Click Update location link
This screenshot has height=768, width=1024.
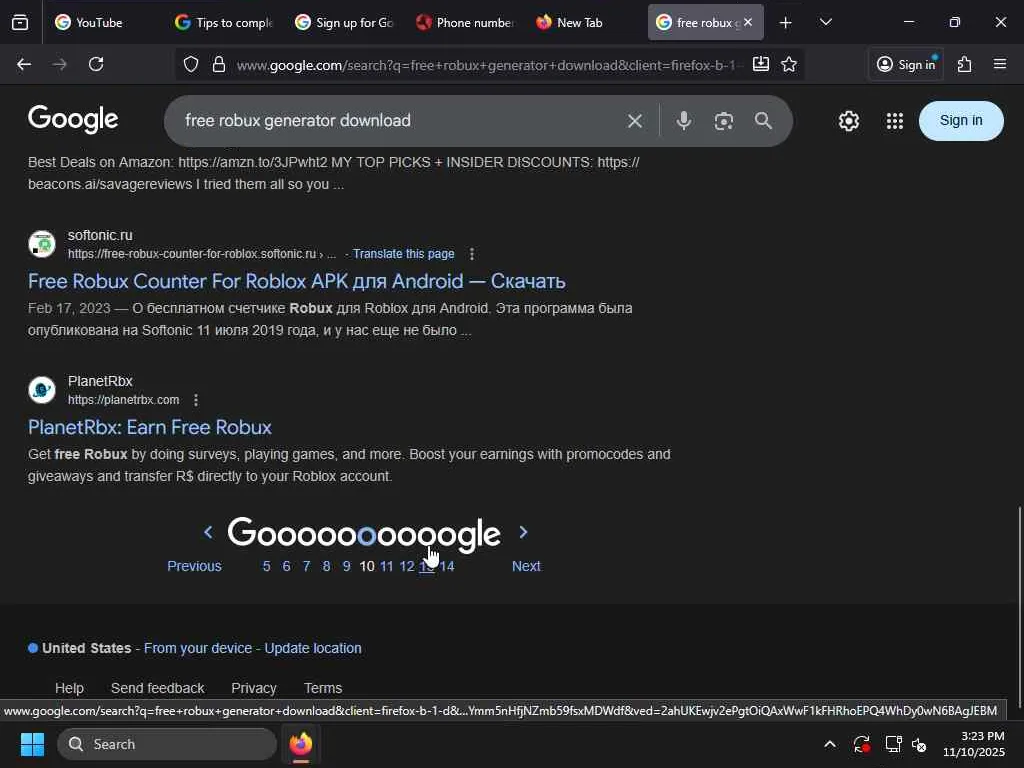313,648
